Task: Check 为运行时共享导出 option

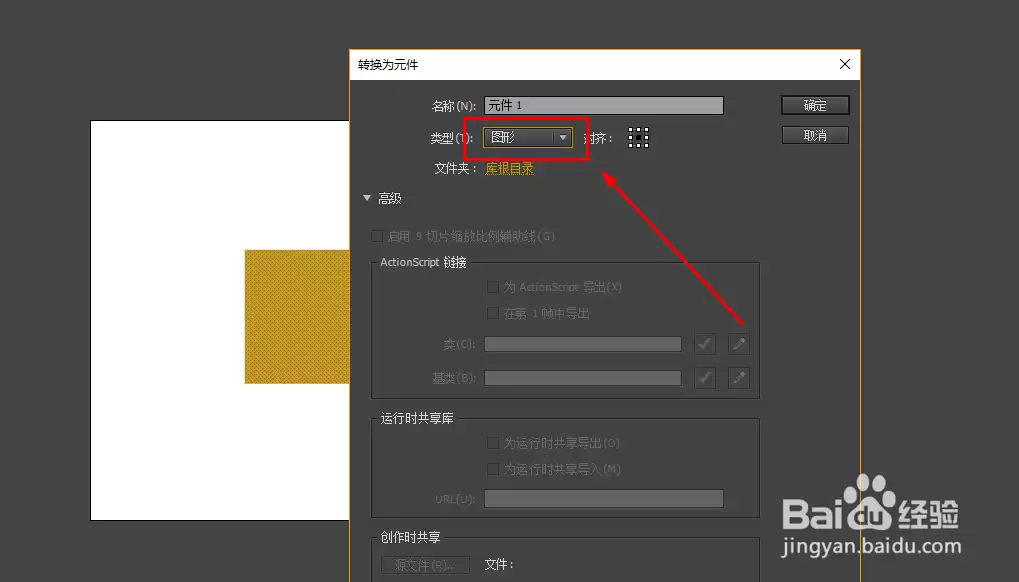Action: pyautogui.click(x=493, y=443)
